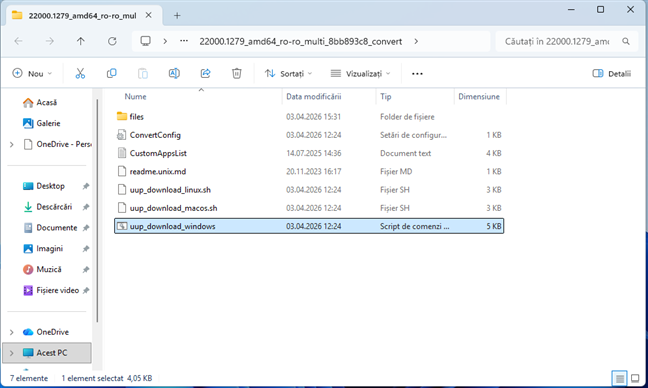Viewport: 648px width, 388px height.
Task: Open Documente in the navigation pane
Action: pyautogui.click(x=50, y=228)
